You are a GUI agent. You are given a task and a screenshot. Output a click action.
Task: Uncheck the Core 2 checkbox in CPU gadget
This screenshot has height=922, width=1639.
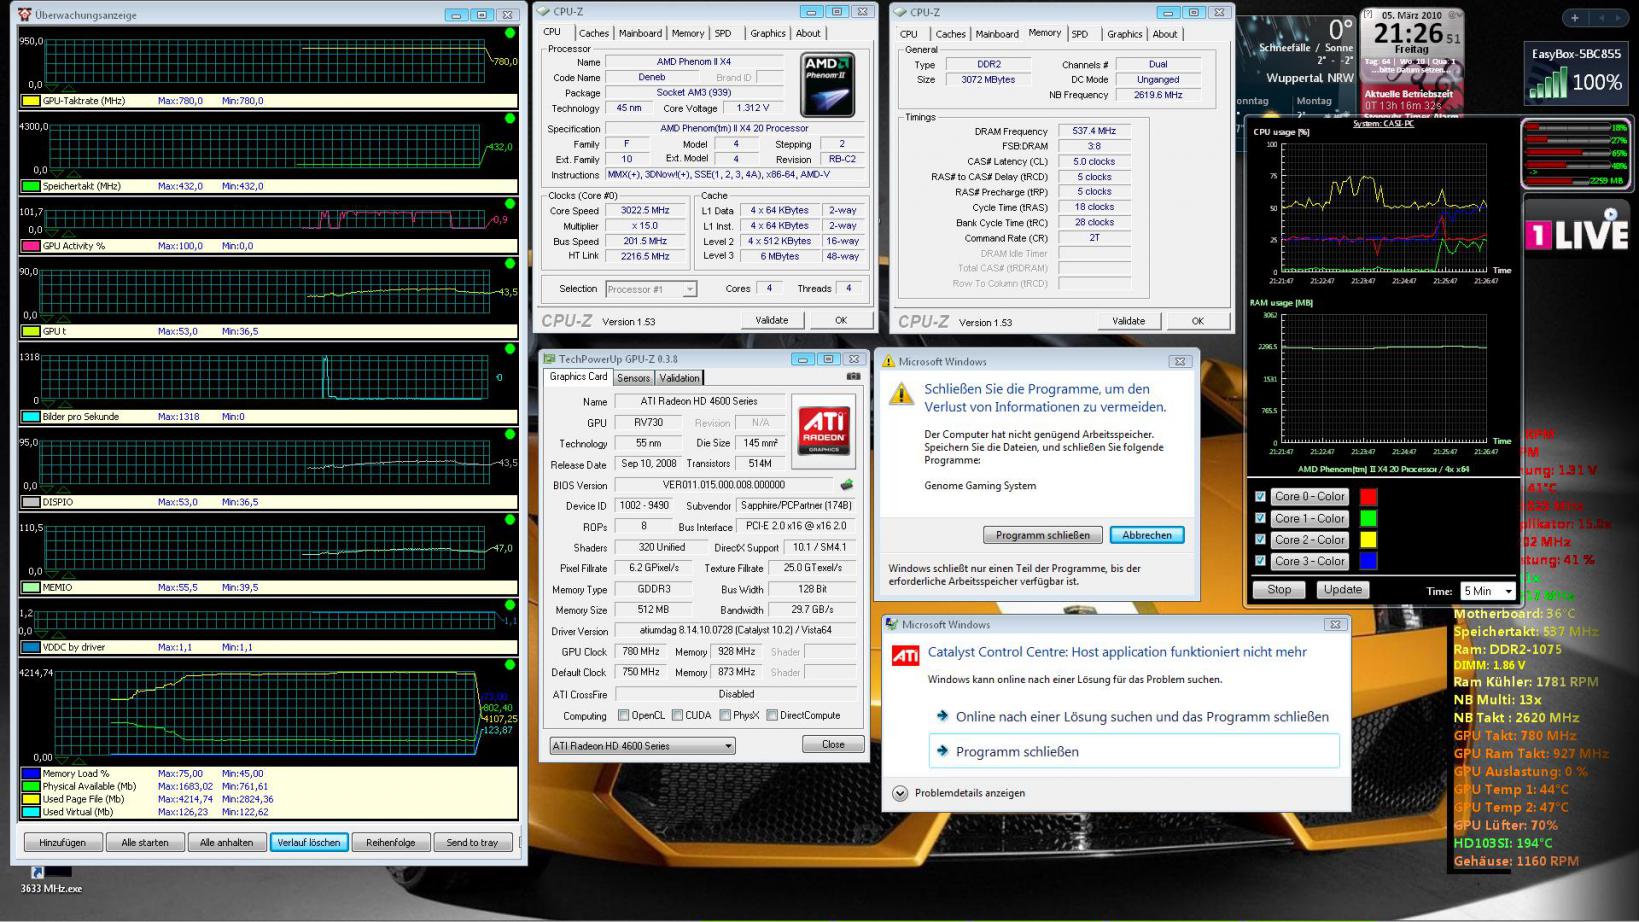pyautogui.click(x=1260, y=540)
